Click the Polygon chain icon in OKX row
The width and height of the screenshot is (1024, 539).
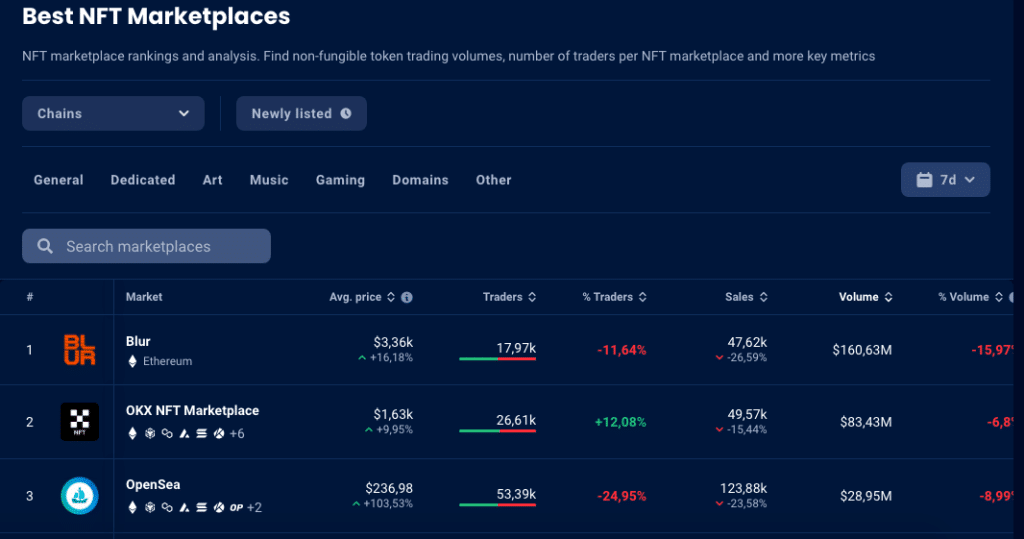[167, 433]
